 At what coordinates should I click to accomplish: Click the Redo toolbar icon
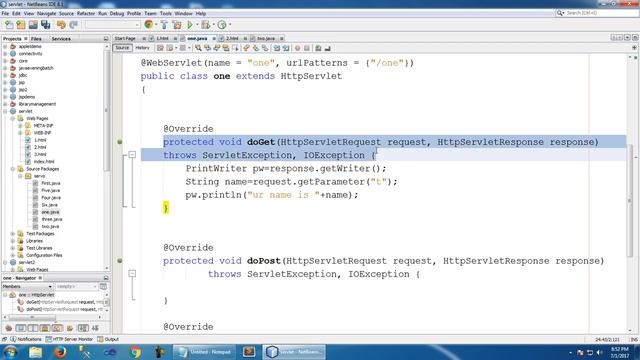coord(73,25)
